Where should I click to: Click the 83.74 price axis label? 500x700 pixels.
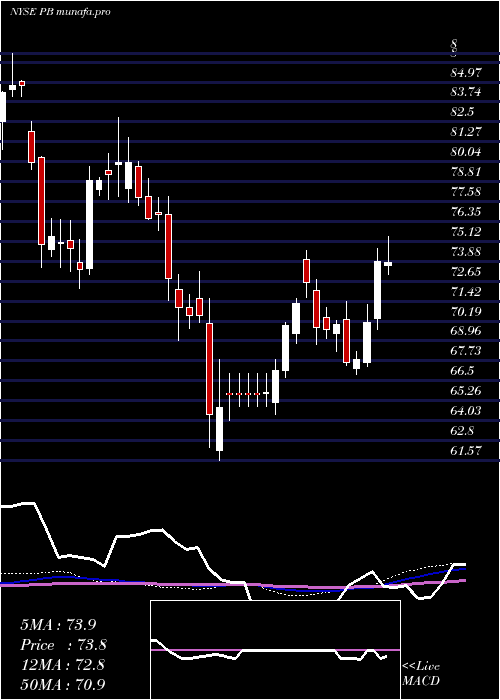(466, 92)
